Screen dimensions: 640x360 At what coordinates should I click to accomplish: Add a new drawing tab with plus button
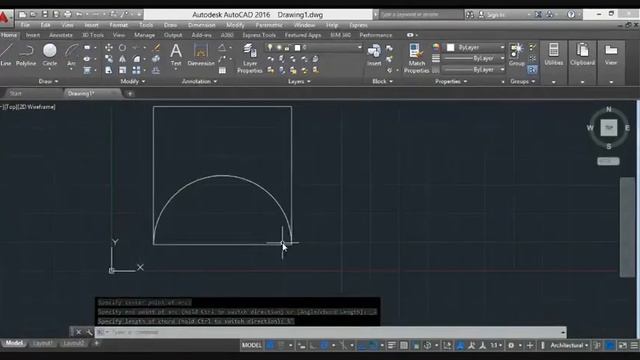[130, 93]
